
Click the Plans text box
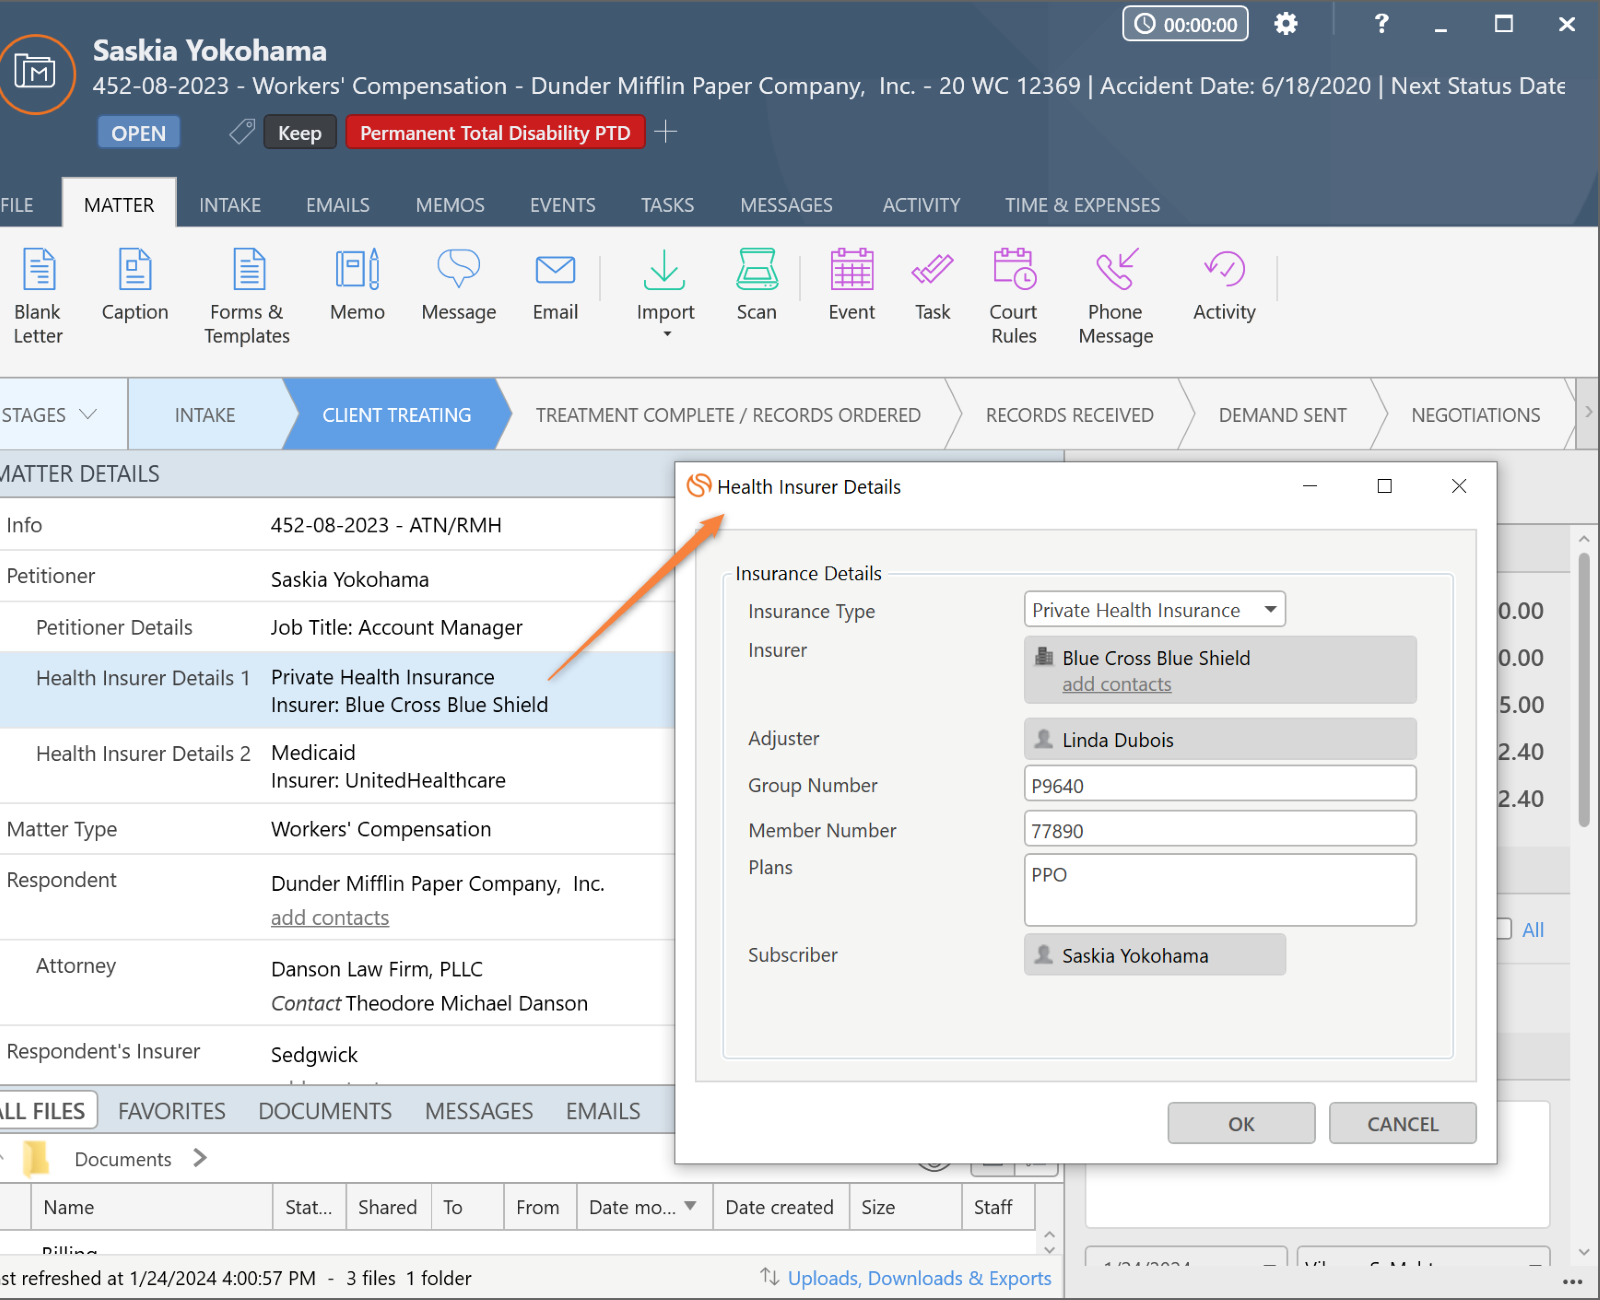point(1220,890)
